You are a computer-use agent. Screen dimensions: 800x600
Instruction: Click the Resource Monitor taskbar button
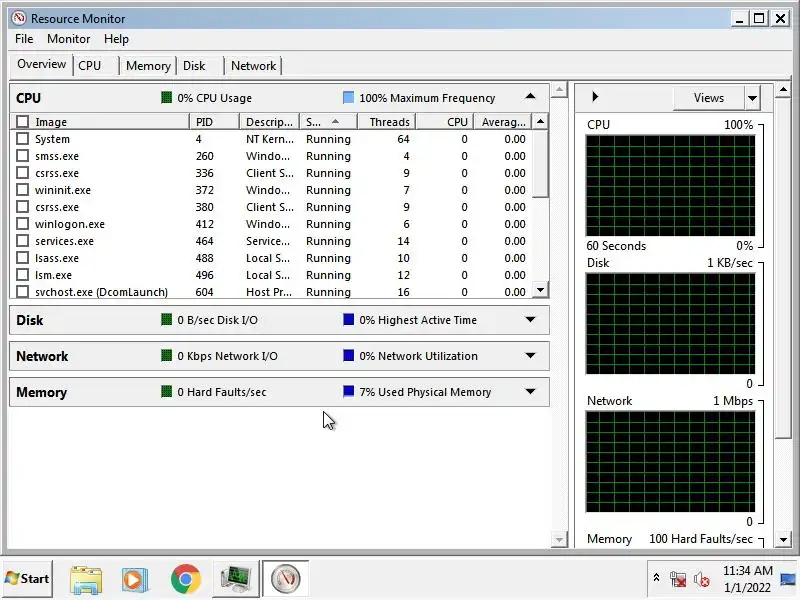click(x=285, y=579)
